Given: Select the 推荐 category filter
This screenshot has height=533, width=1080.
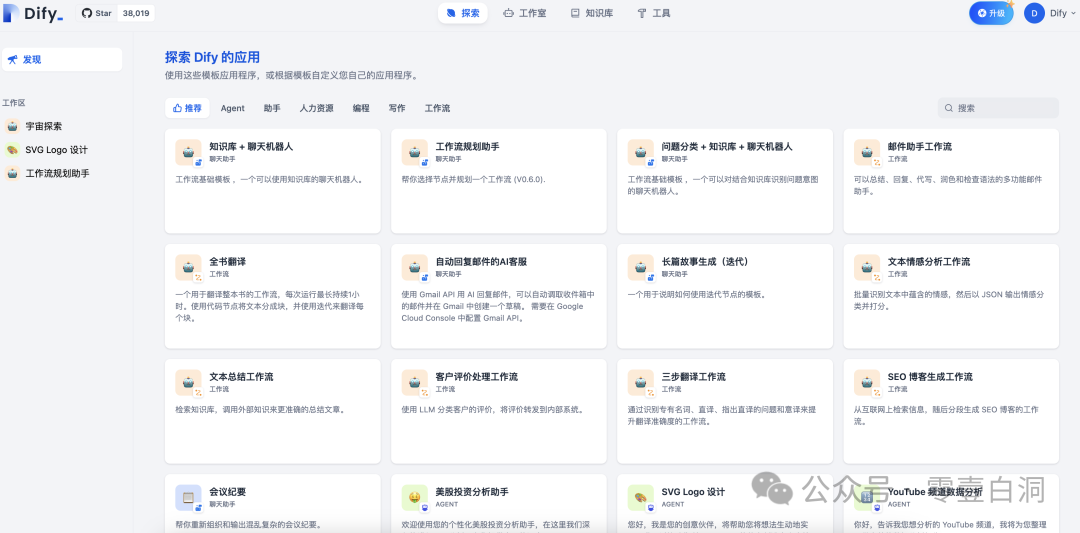Looking at the screenshot, I should [x=187, y=108].
